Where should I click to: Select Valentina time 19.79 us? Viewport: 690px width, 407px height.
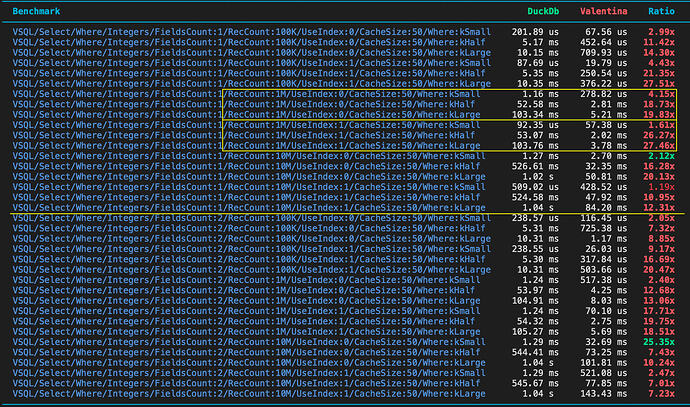(606, 63)
